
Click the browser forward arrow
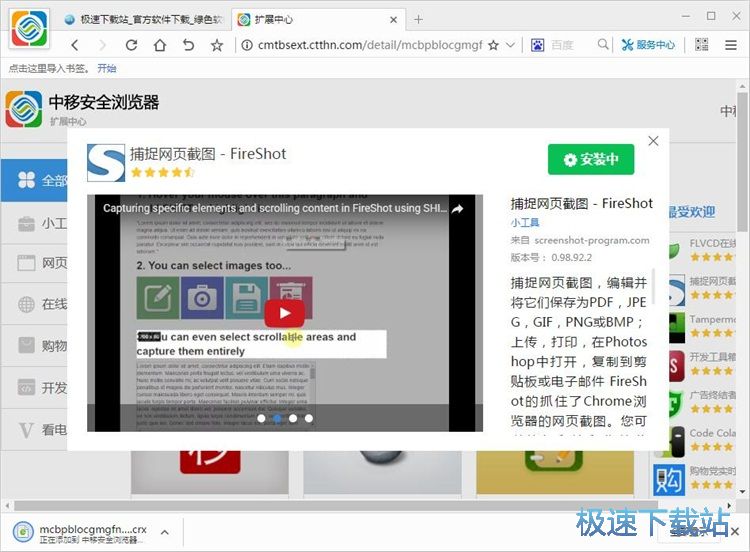(x=102, y=45)
